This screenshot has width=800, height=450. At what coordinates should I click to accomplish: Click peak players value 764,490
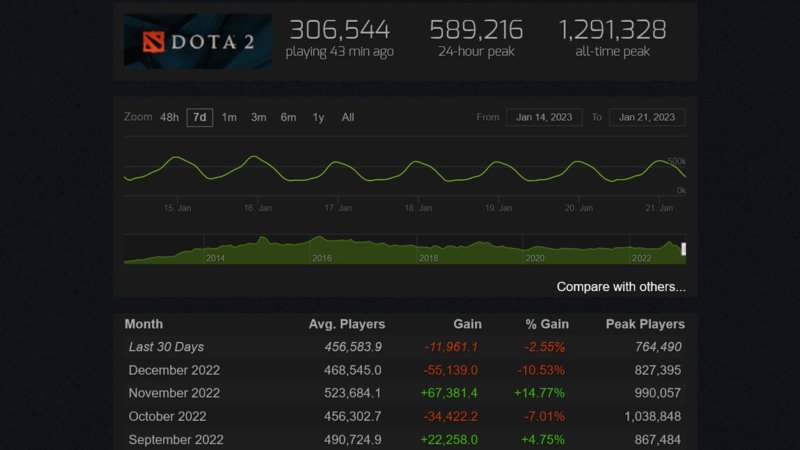tap(658, 347)
